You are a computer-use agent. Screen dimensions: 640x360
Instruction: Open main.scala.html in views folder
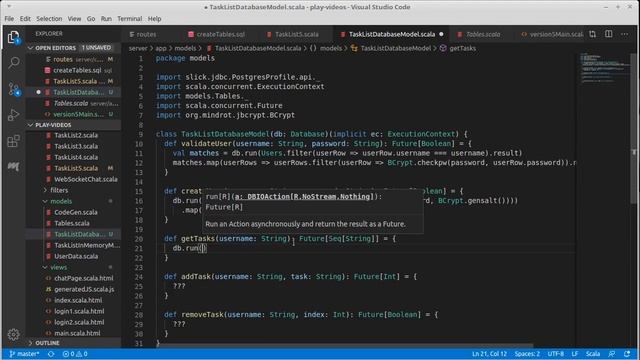77,333
